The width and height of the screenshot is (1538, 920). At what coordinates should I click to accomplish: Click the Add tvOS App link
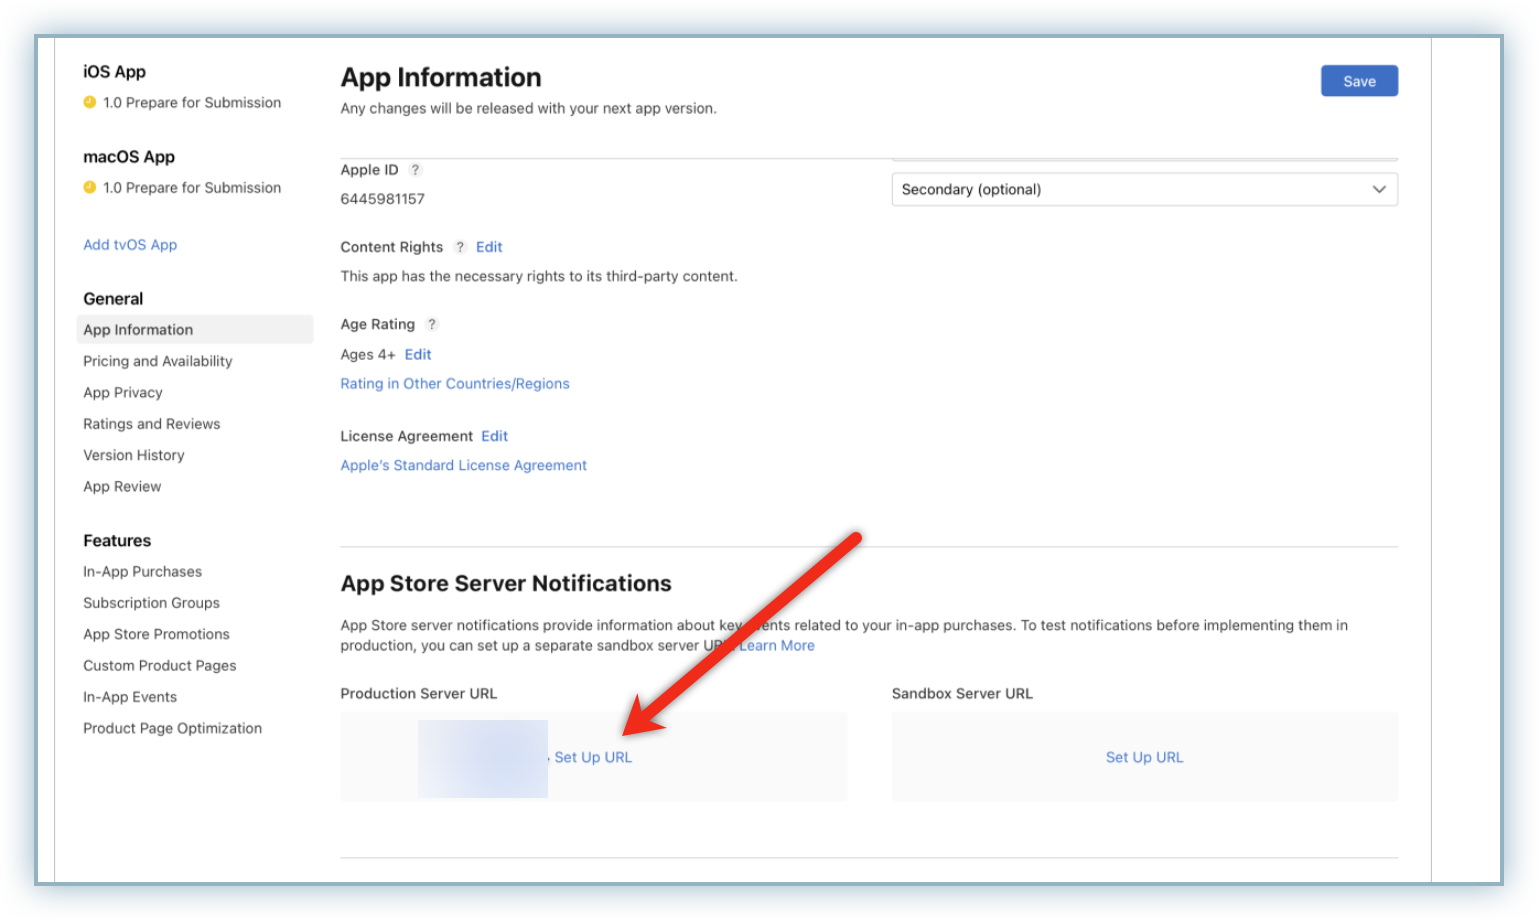[130, 244]
